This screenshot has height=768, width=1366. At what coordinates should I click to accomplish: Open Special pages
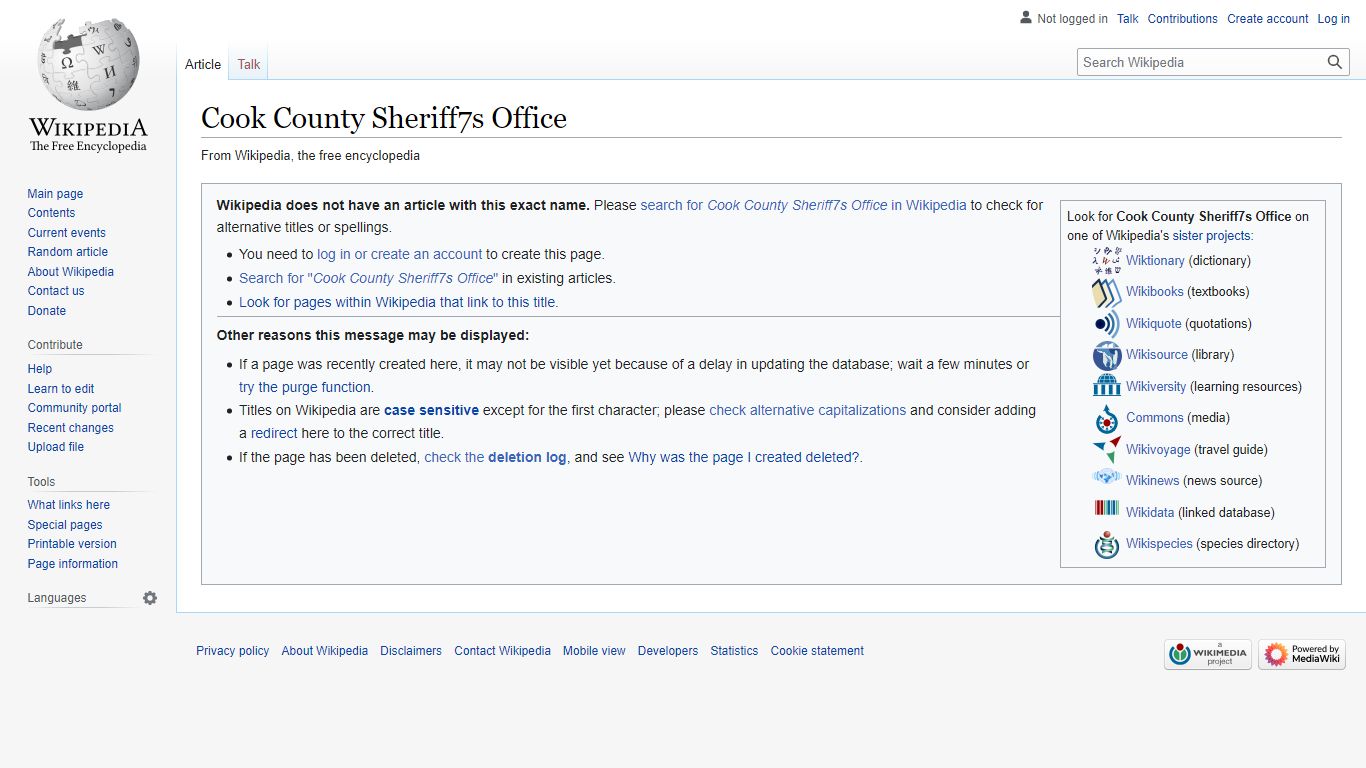pyautogui.click(x=65, y=525)
